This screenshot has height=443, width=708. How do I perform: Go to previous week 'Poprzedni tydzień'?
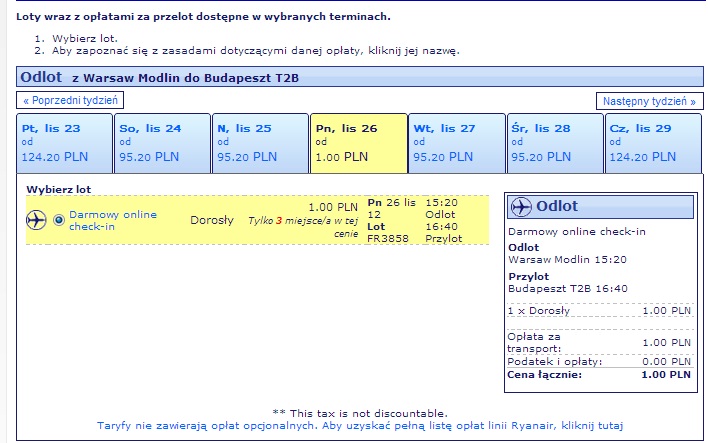(70, 100)
